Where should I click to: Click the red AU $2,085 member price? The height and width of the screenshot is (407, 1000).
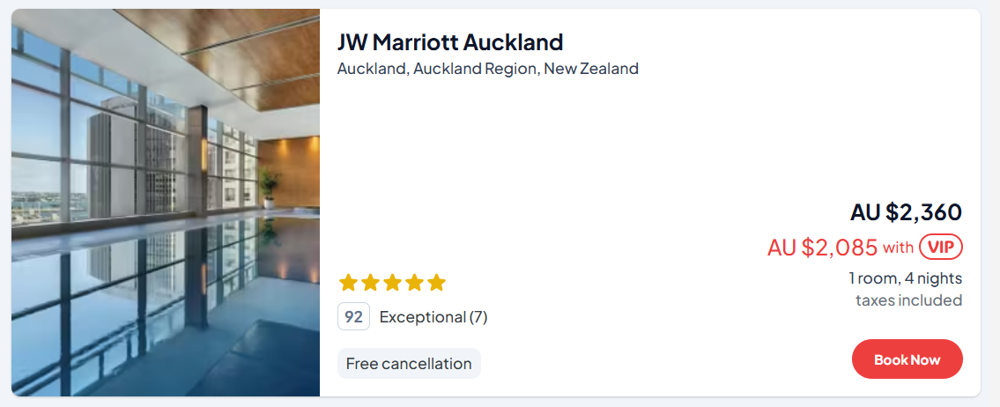coord(822,247)
